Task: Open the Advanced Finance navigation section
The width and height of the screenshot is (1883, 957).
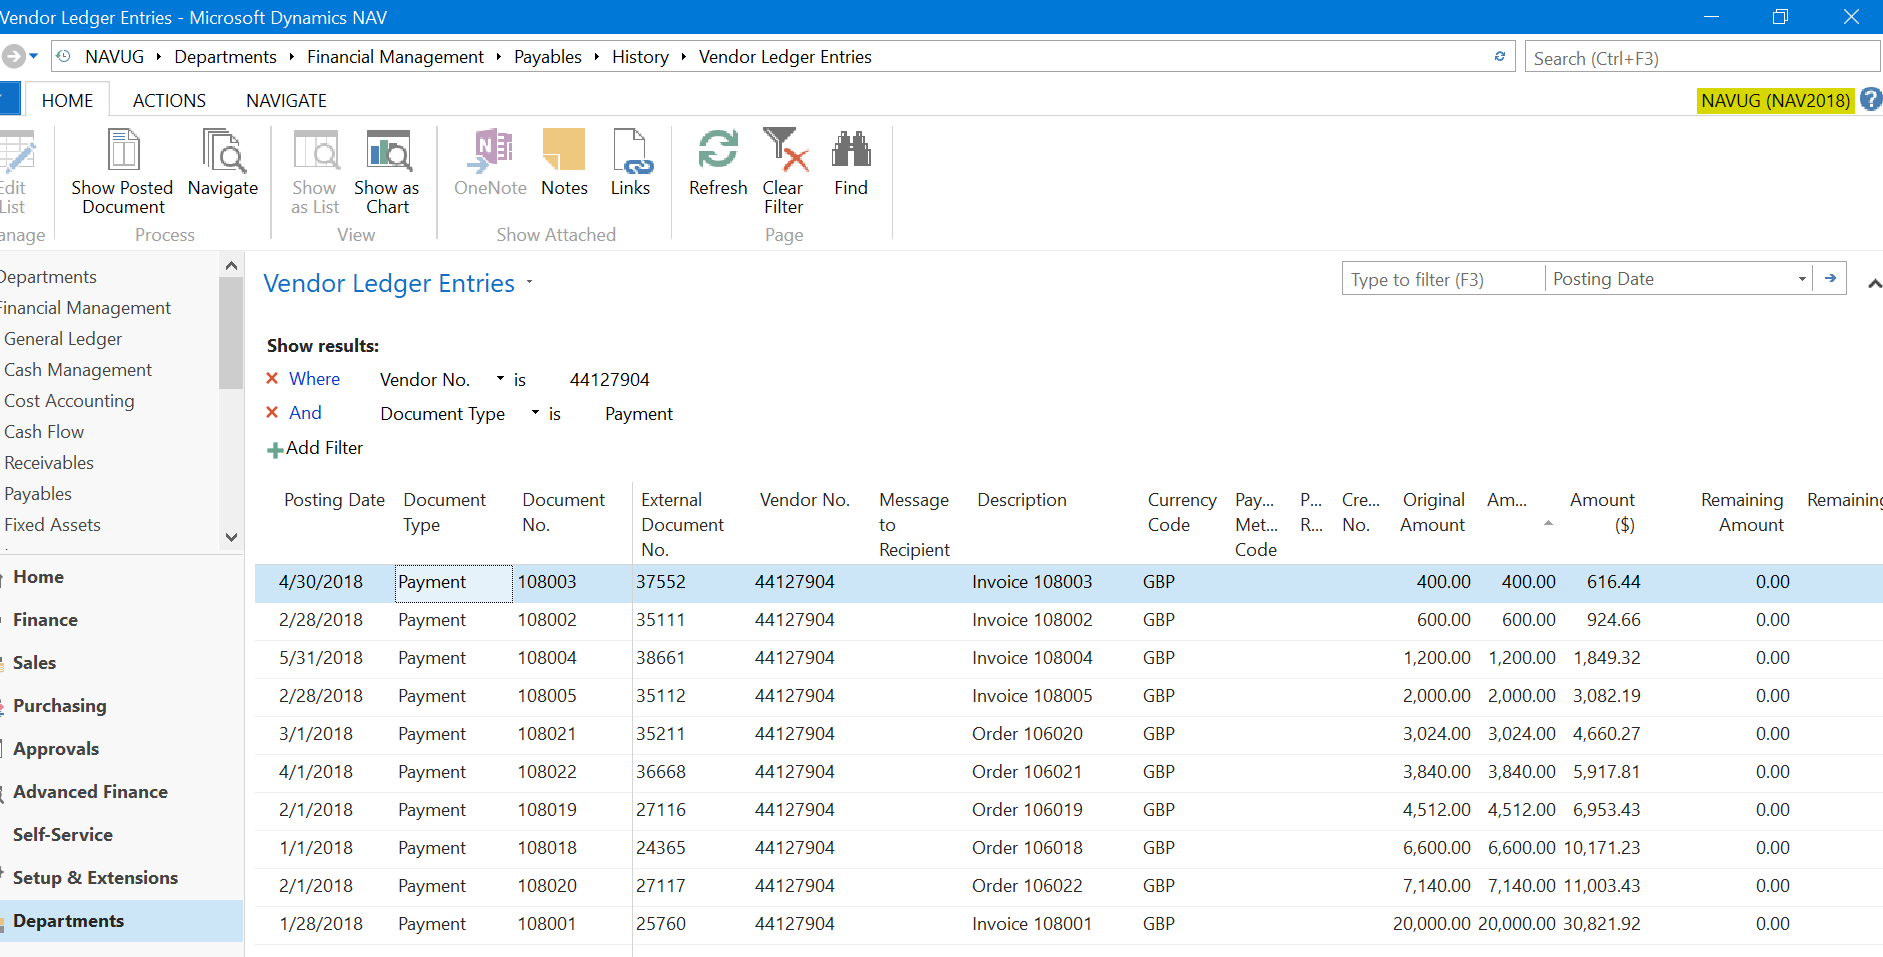Action: point(90,792)
